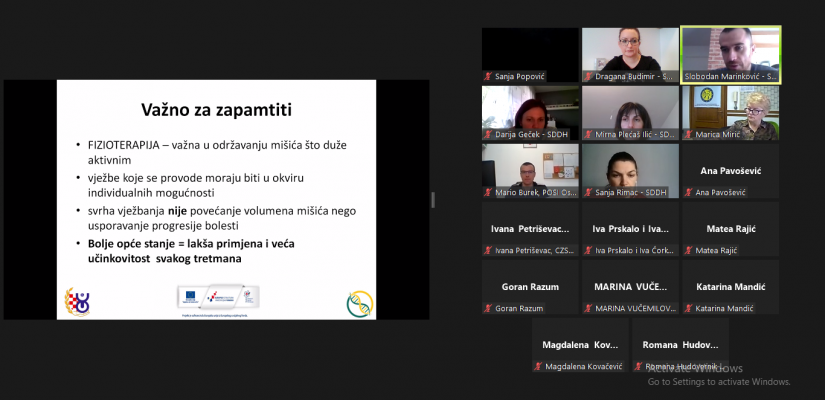Click the muted mic icon beside Sanja Popović
The image size is (825, 400).
(488, 76)
